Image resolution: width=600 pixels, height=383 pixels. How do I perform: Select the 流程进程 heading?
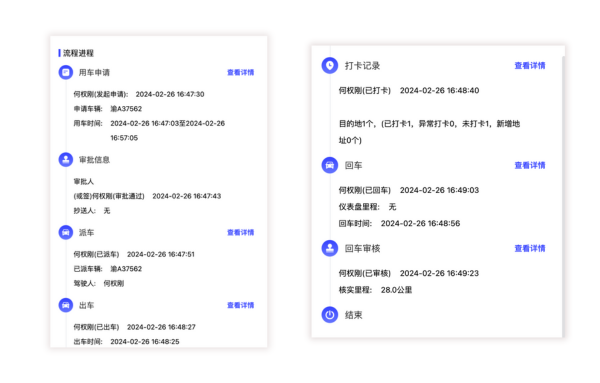point(78,53)
